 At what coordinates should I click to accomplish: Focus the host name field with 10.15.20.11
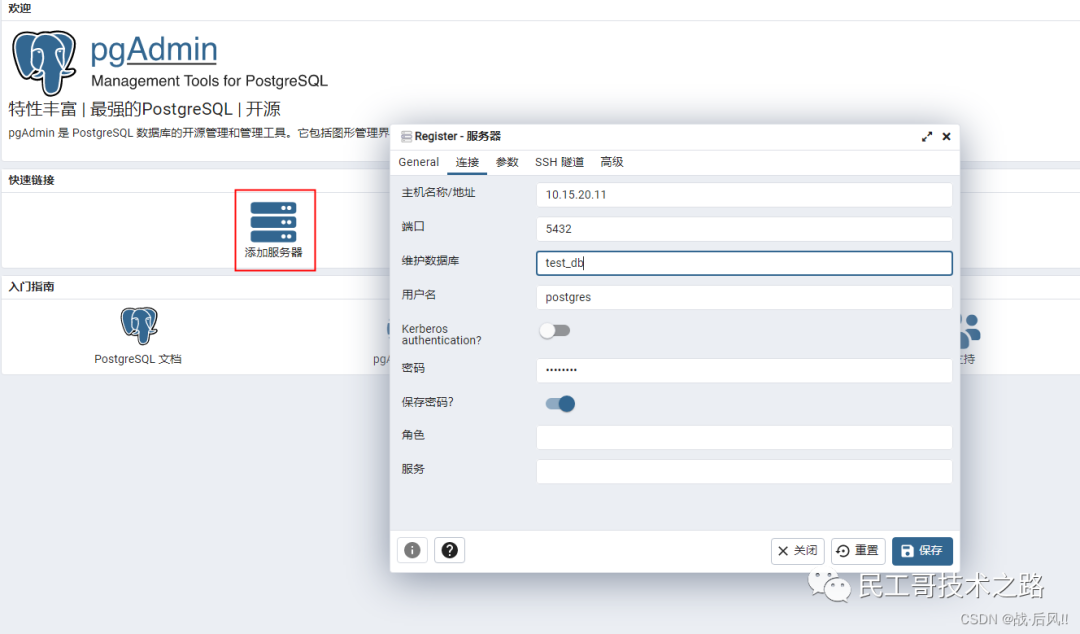tap(744, 194)
